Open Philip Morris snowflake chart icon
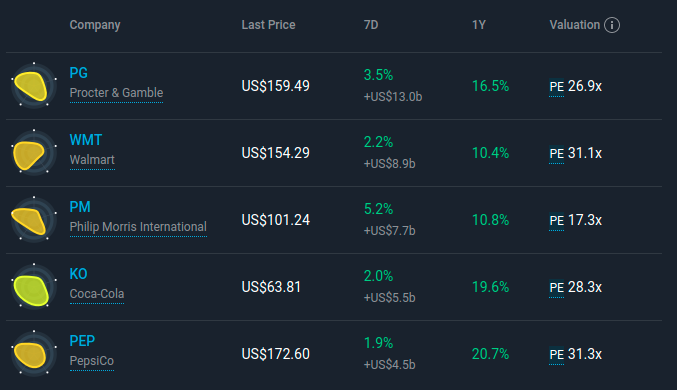677x390 pixels. click(34, 219)
